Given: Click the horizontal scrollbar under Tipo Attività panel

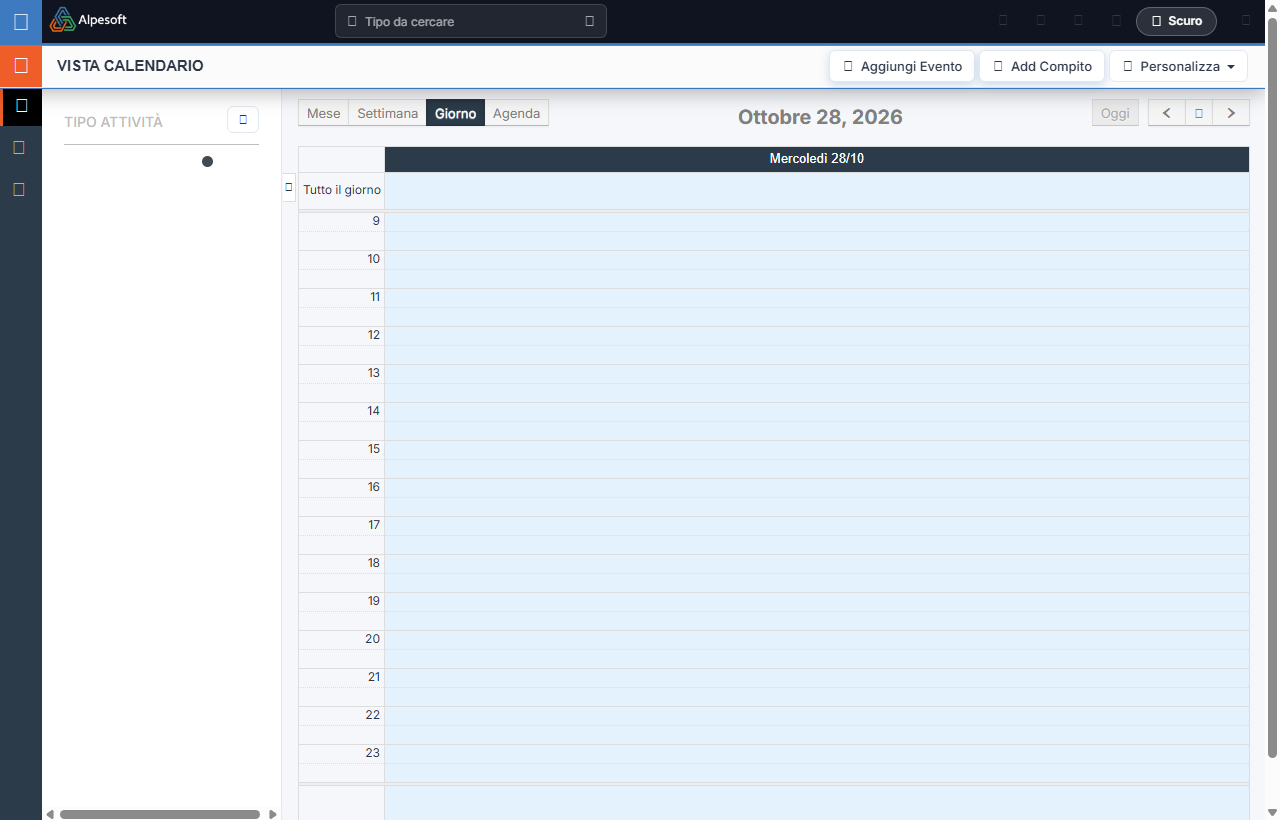Looking at the screenshot, I should pyautogui.click(x=160, y=814).
